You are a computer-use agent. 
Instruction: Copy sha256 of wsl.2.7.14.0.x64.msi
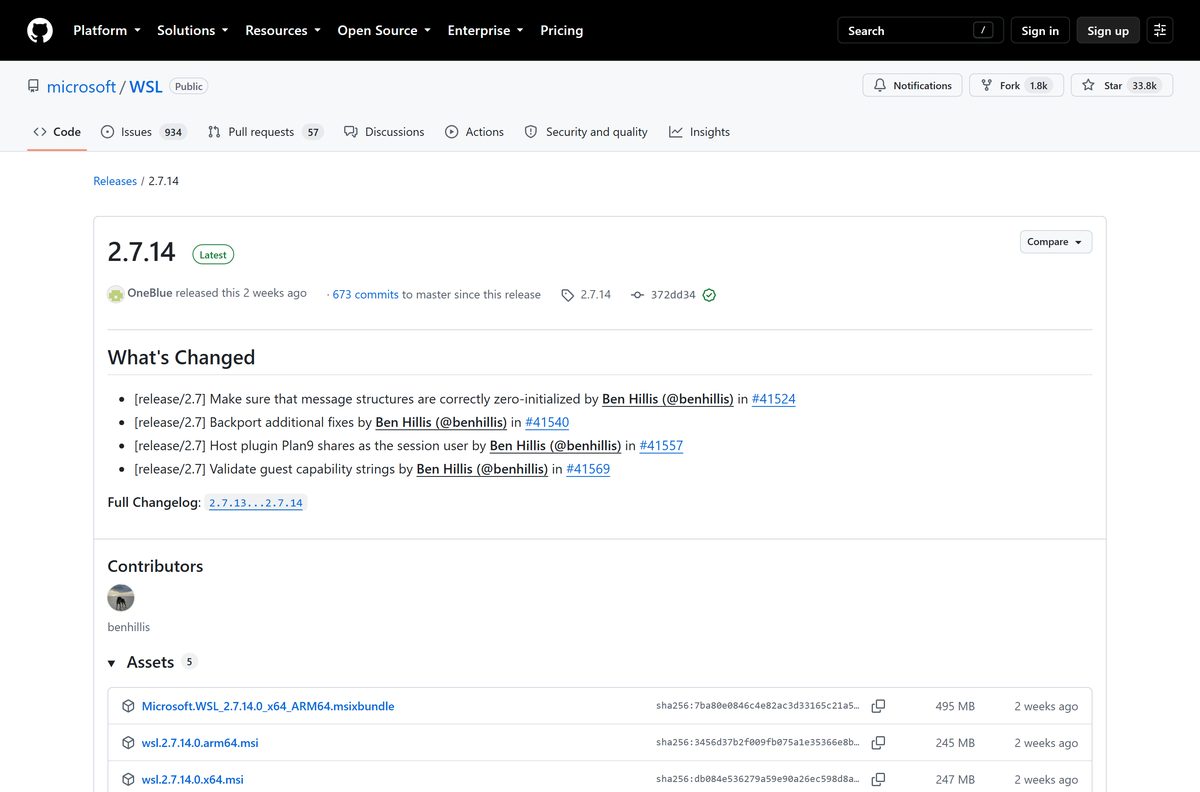(878, 779)
